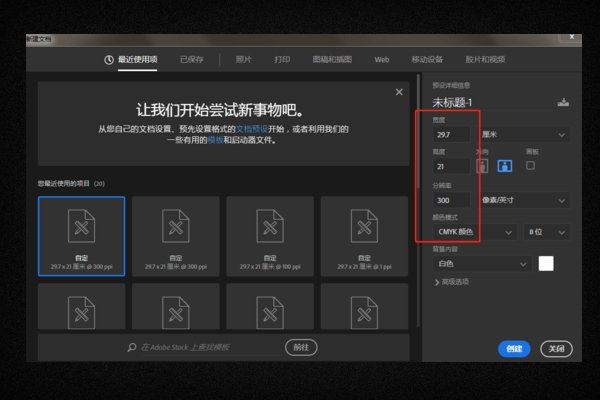
Task: Follow the 模板 link in banner
Action: tap(215, 140)
